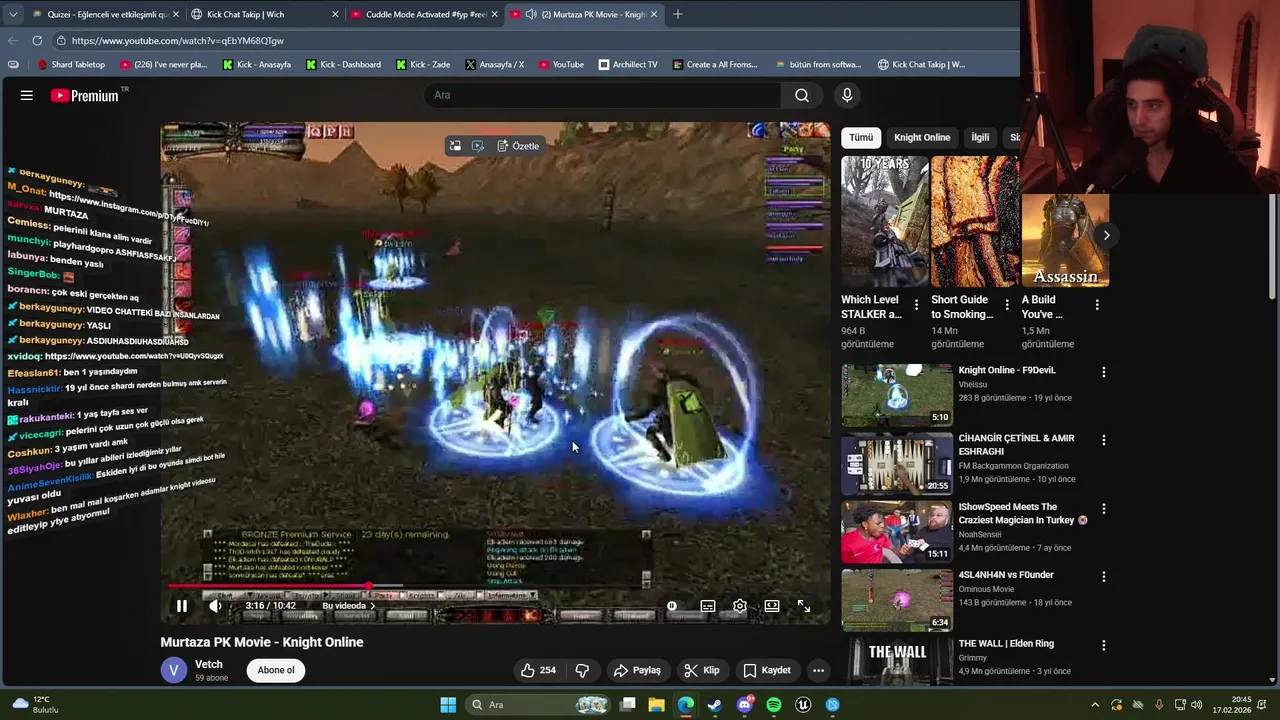Screen dimensions: 1280x720
Task: Show hidden system tray icons
Action: tap(1095, 705)
